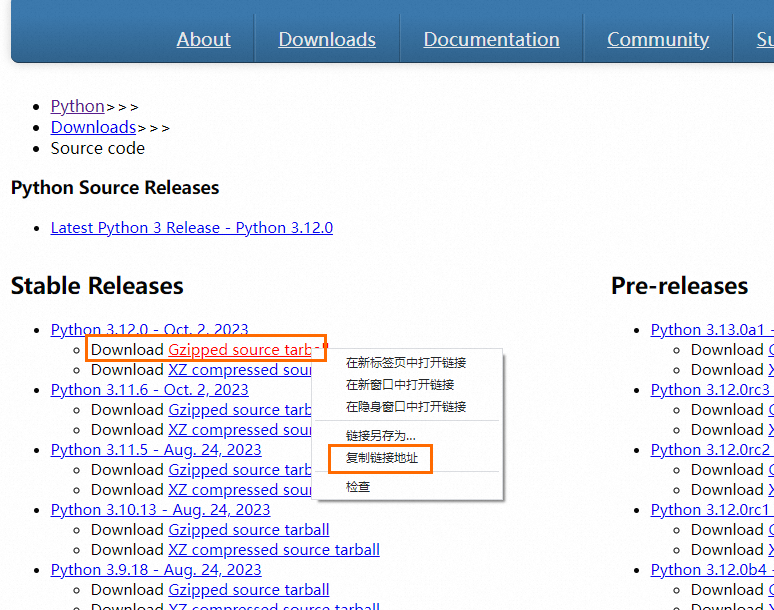Open Python 3.12.0b4 pre-release link
Viewport: 774px width, 610px height.
tap(712, 570)
